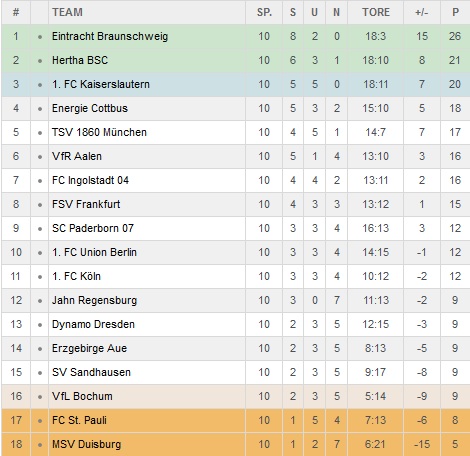Click the trend dot beside Hertha BSC
The width and height of the screenshot is (470, 456).
click(x=40, y=61)
